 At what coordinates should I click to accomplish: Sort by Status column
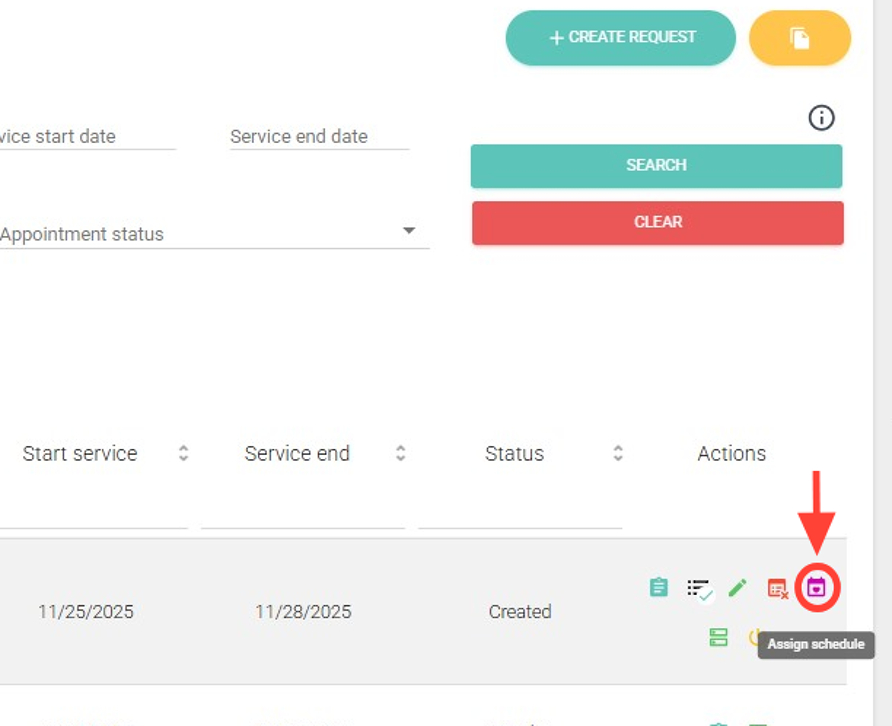tap(618, 453)
